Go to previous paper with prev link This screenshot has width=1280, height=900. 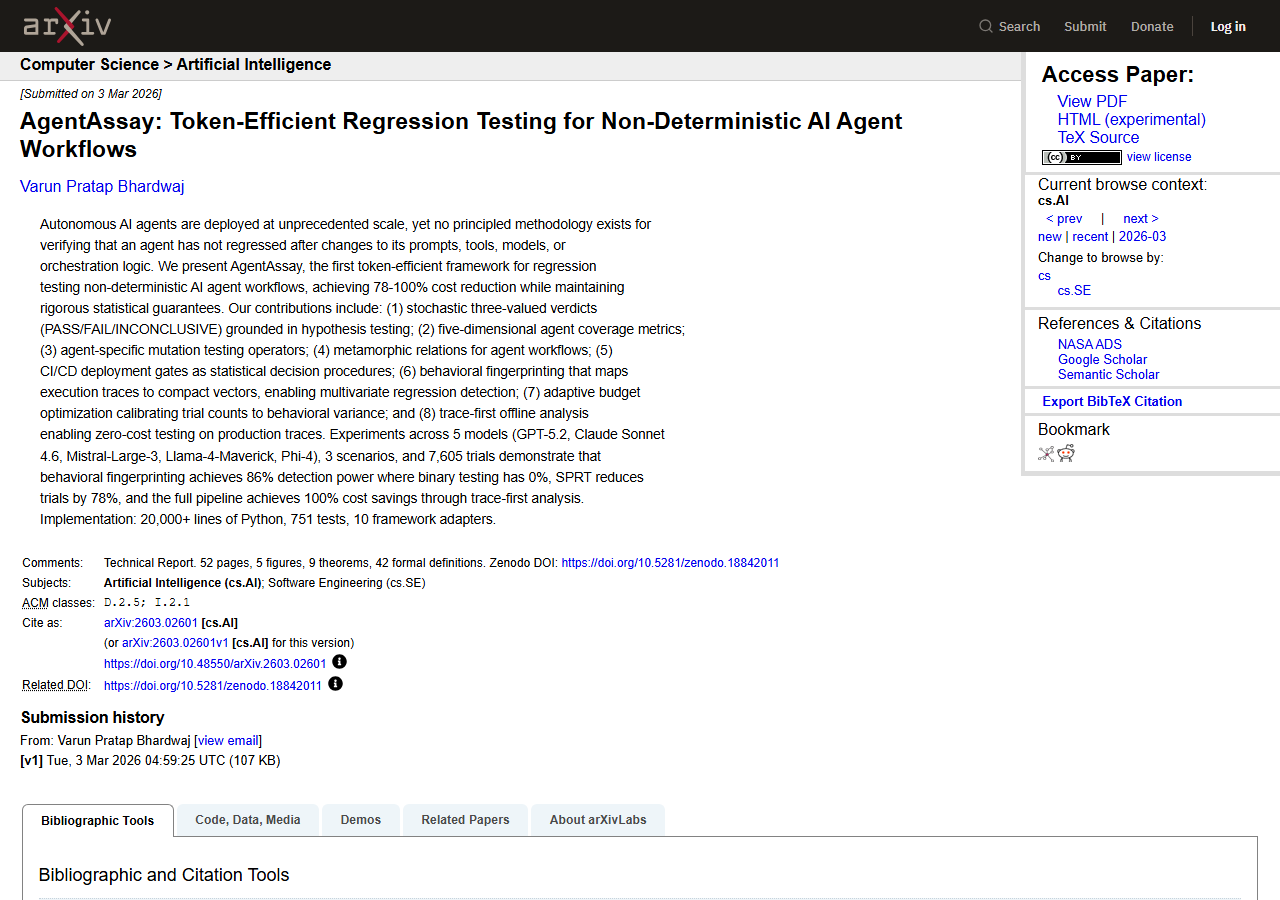(x=1064, y=219)
